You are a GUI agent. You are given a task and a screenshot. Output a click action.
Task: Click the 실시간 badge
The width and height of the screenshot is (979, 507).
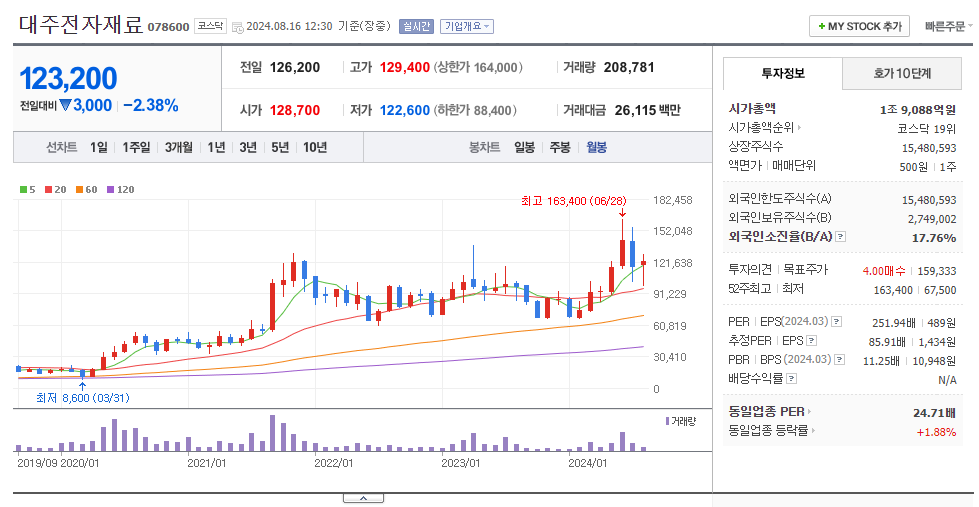point(416,26)
